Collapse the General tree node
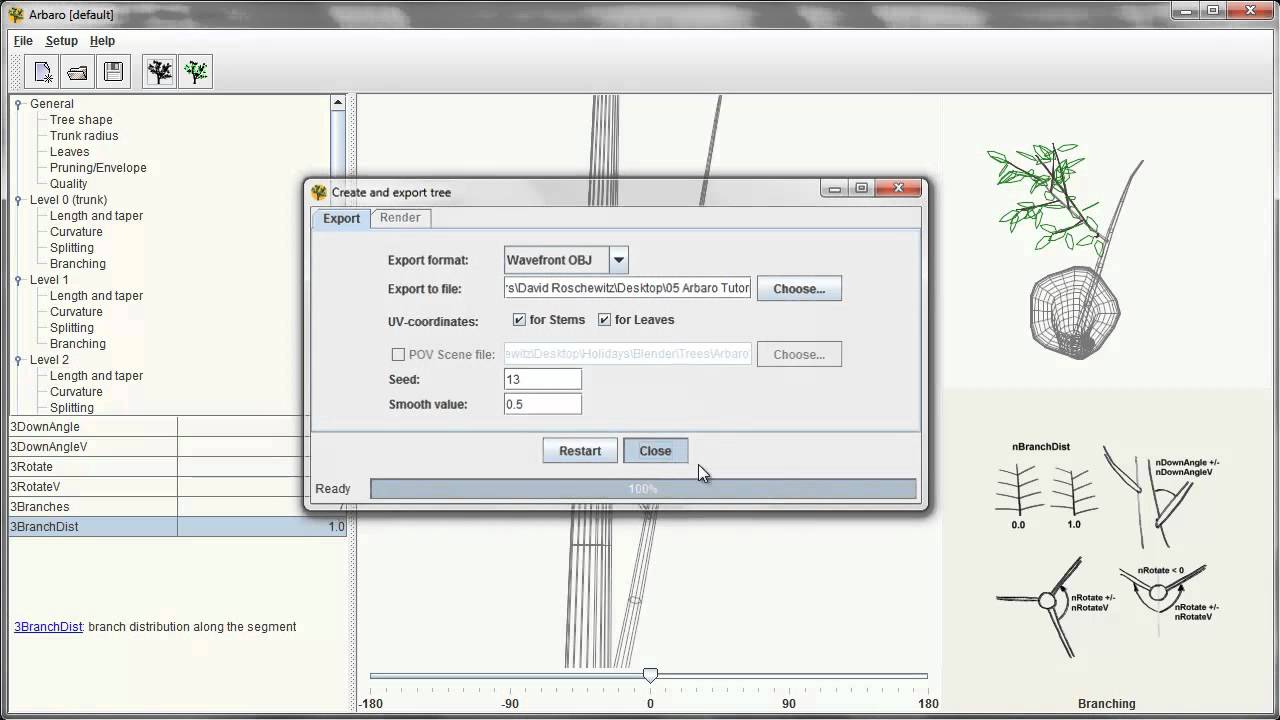1280x720 pixels. coord(18,104)
